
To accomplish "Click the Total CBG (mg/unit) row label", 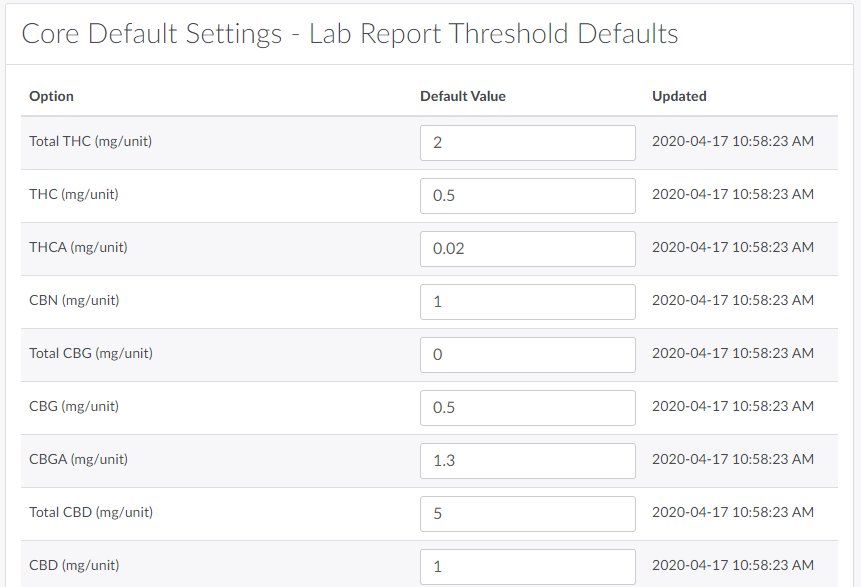I will (x=90, y=353).
